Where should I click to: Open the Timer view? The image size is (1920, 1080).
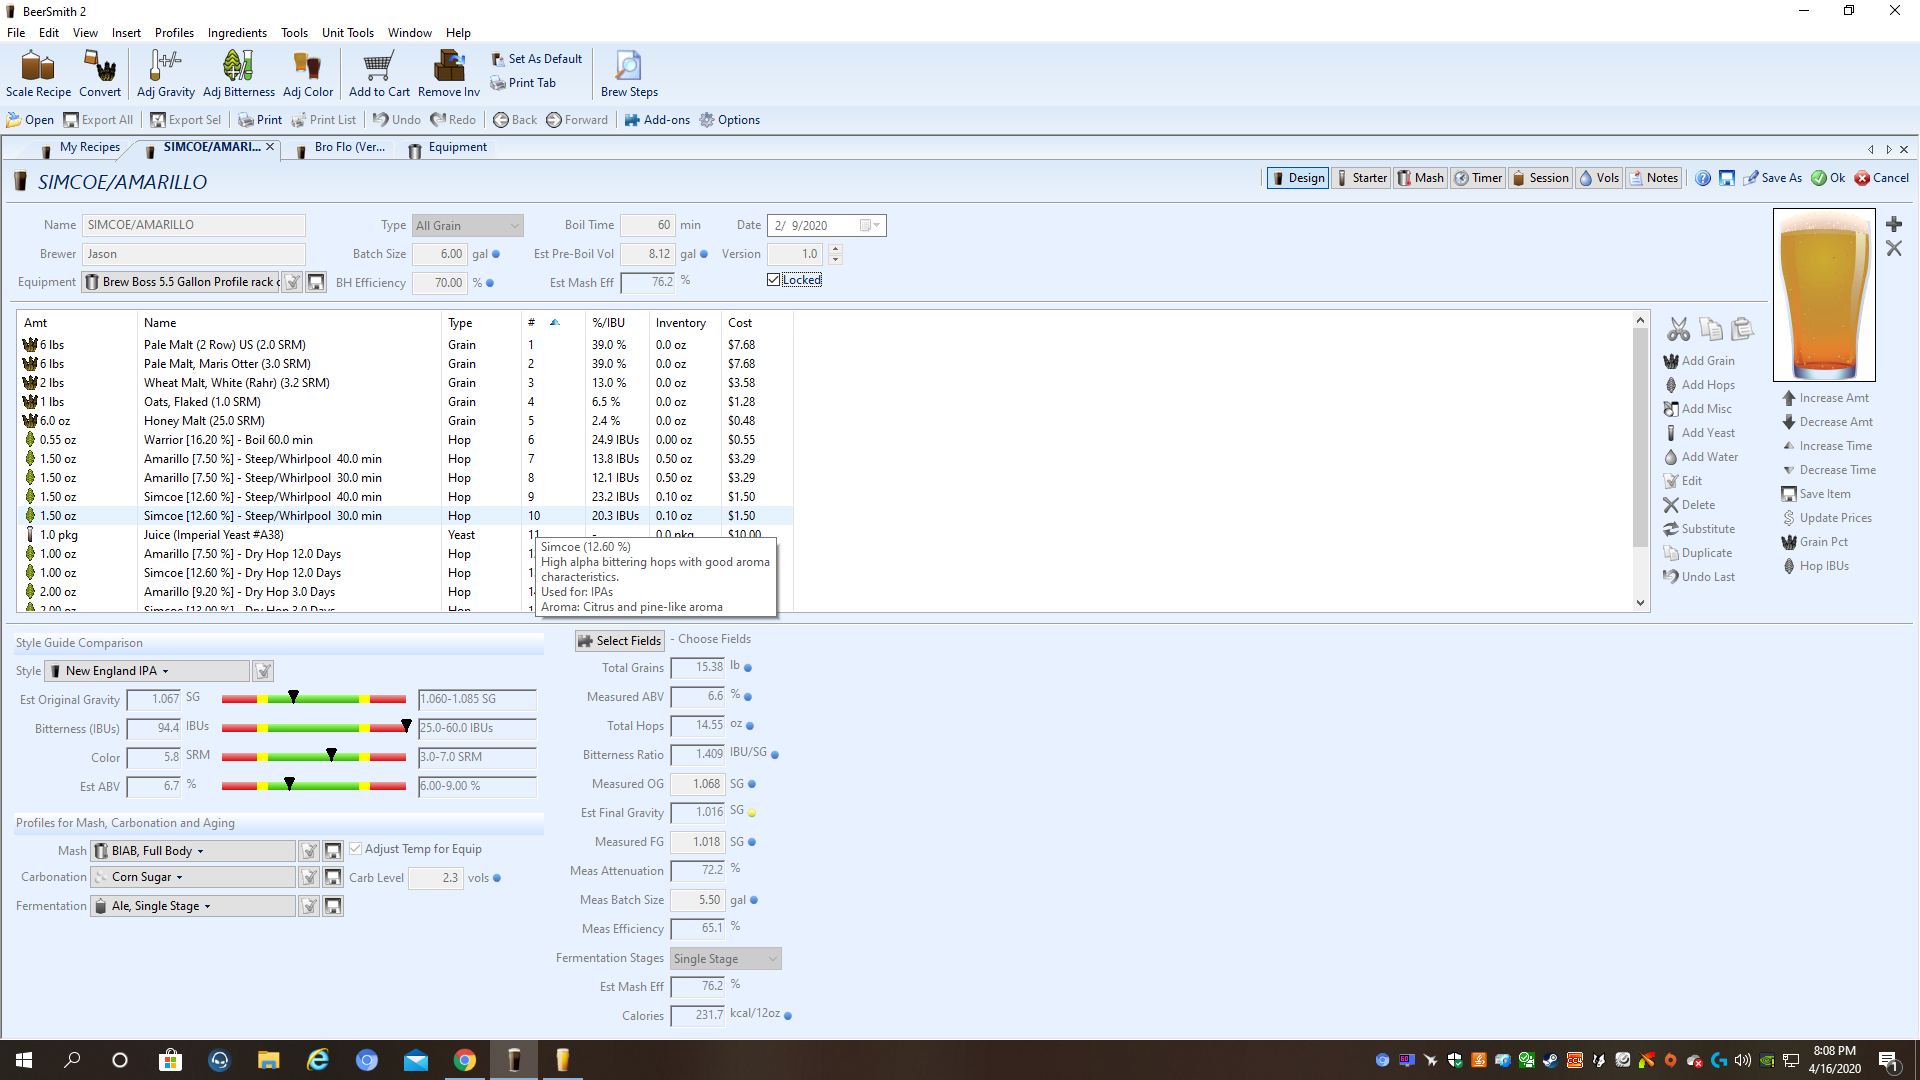[1478, 178]
